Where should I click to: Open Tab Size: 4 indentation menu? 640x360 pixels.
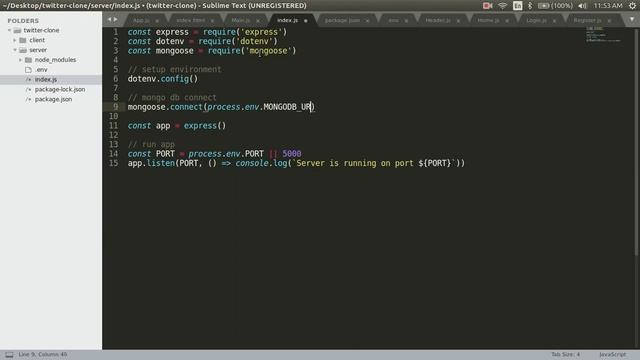click(x=565, y=354)
